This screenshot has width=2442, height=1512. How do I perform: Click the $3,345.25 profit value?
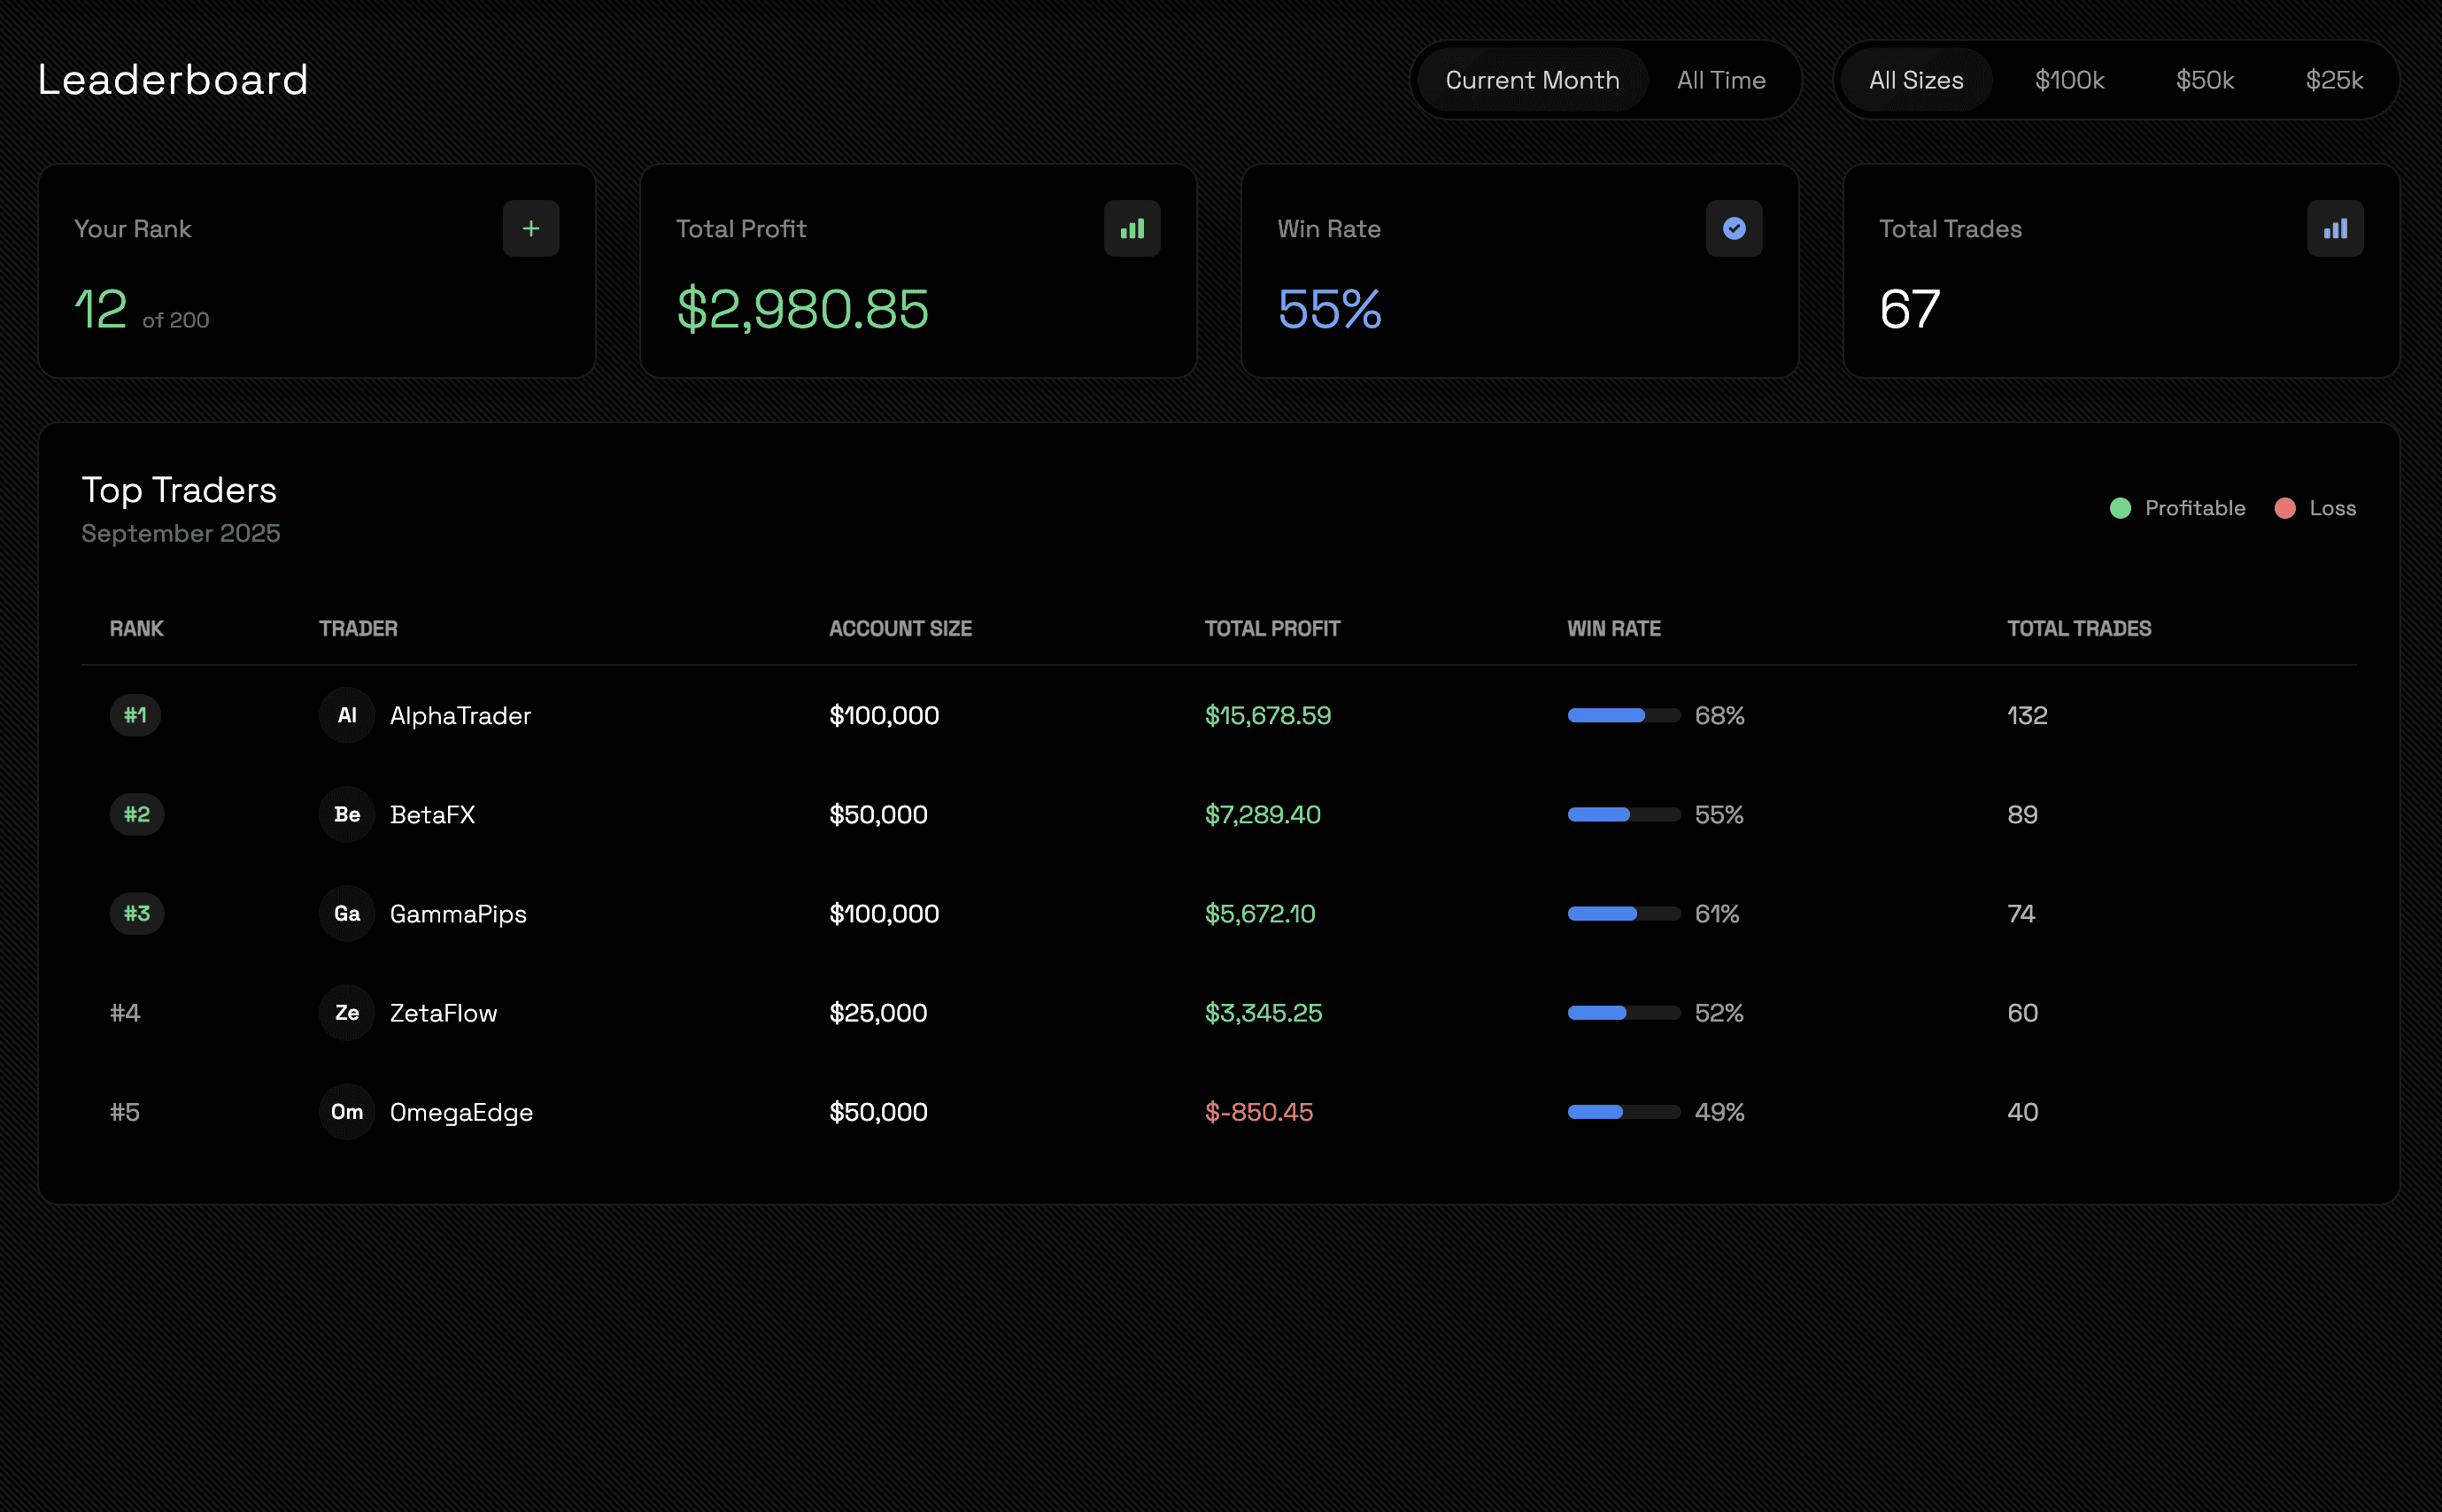coord(1264,1012)
